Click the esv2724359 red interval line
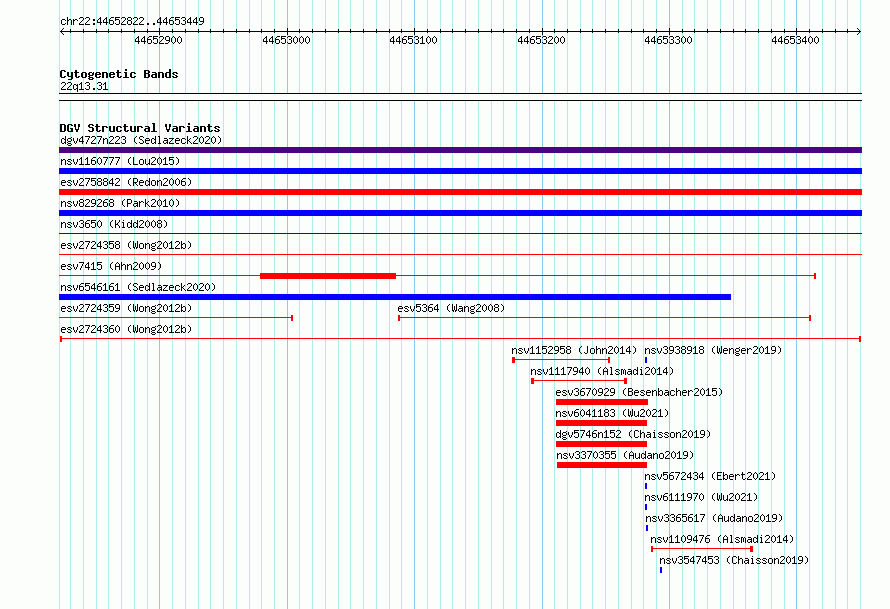Screen dimensions: 890x609 click(x=176, y=318)
